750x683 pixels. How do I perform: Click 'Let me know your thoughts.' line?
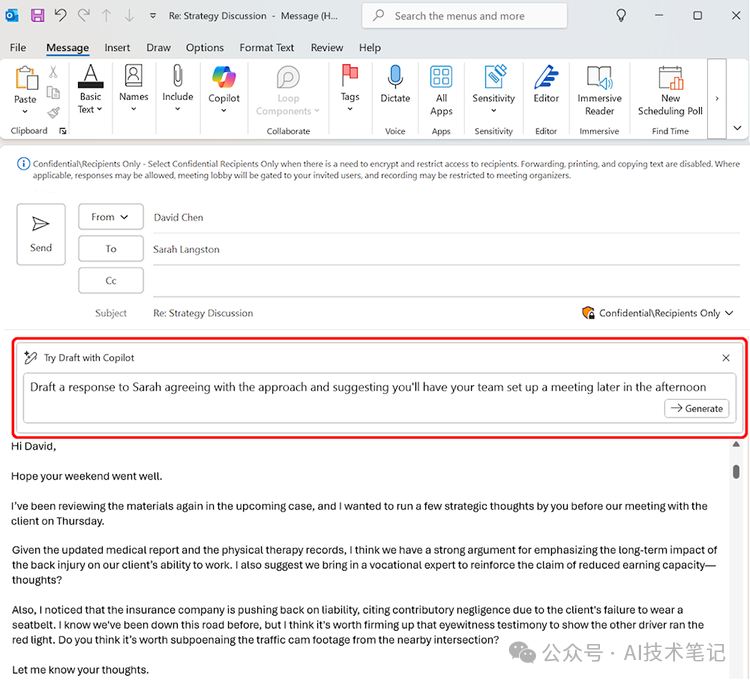click(x=80, y=670)
